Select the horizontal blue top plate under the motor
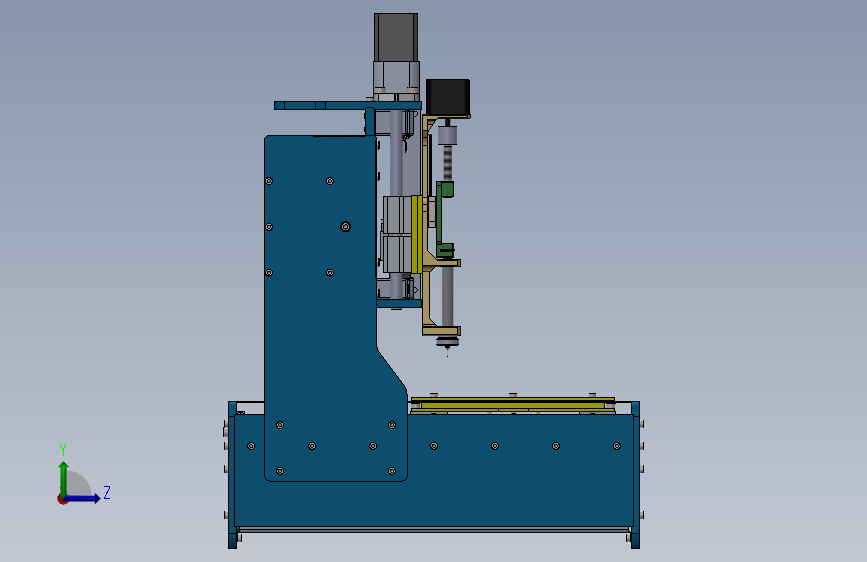The height and width of the screenshot is (562, 867). (x=348, y=105)
